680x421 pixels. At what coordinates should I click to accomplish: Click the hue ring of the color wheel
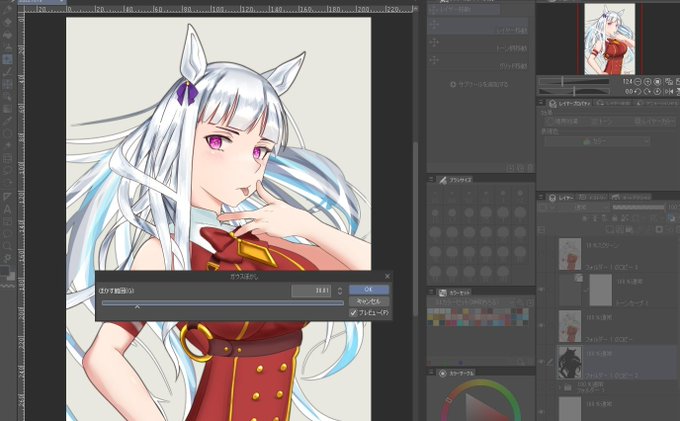[x=481, y=383]
